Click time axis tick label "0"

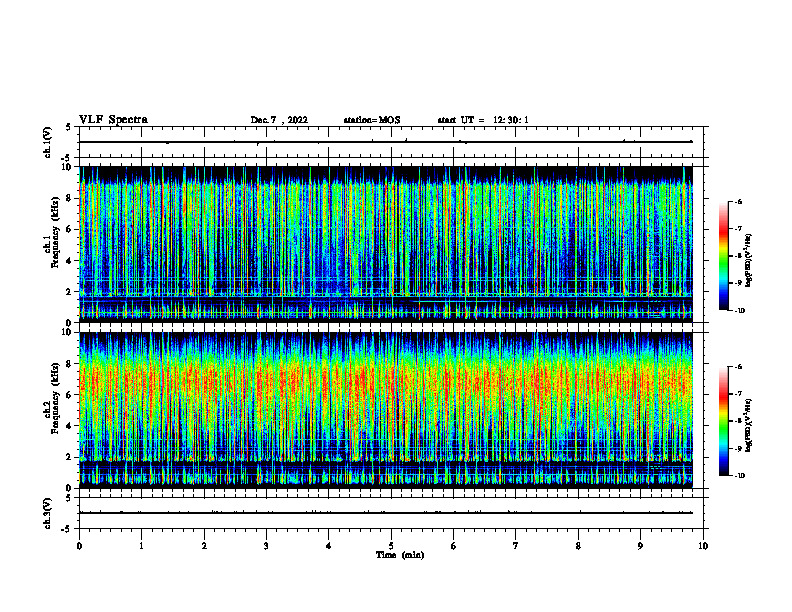79,546
